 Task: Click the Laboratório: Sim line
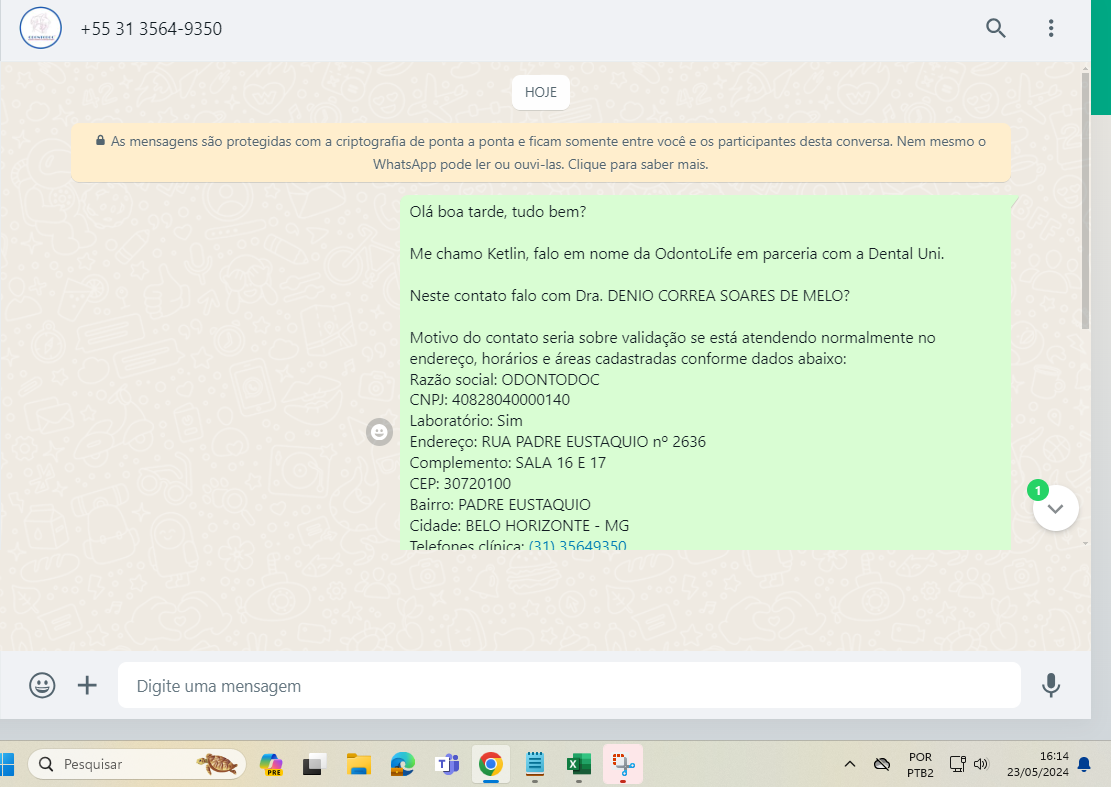coord(466,421)
